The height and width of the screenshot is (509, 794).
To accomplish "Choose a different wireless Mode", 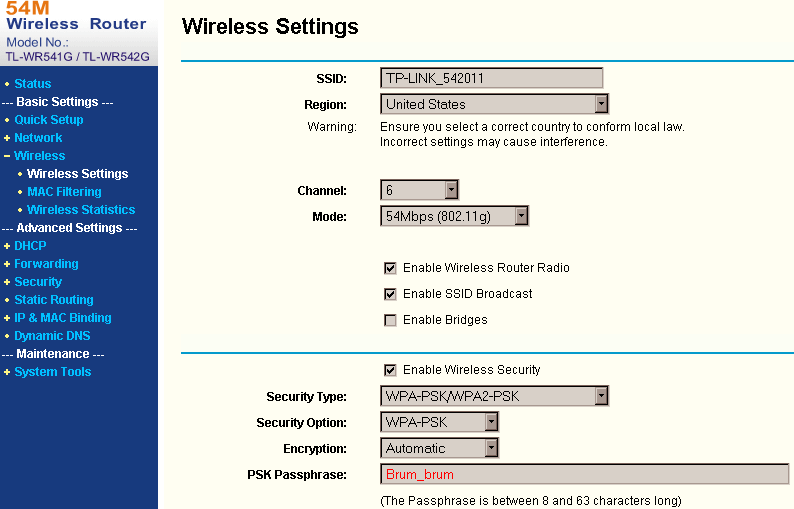I will click(x=454, y=216).
